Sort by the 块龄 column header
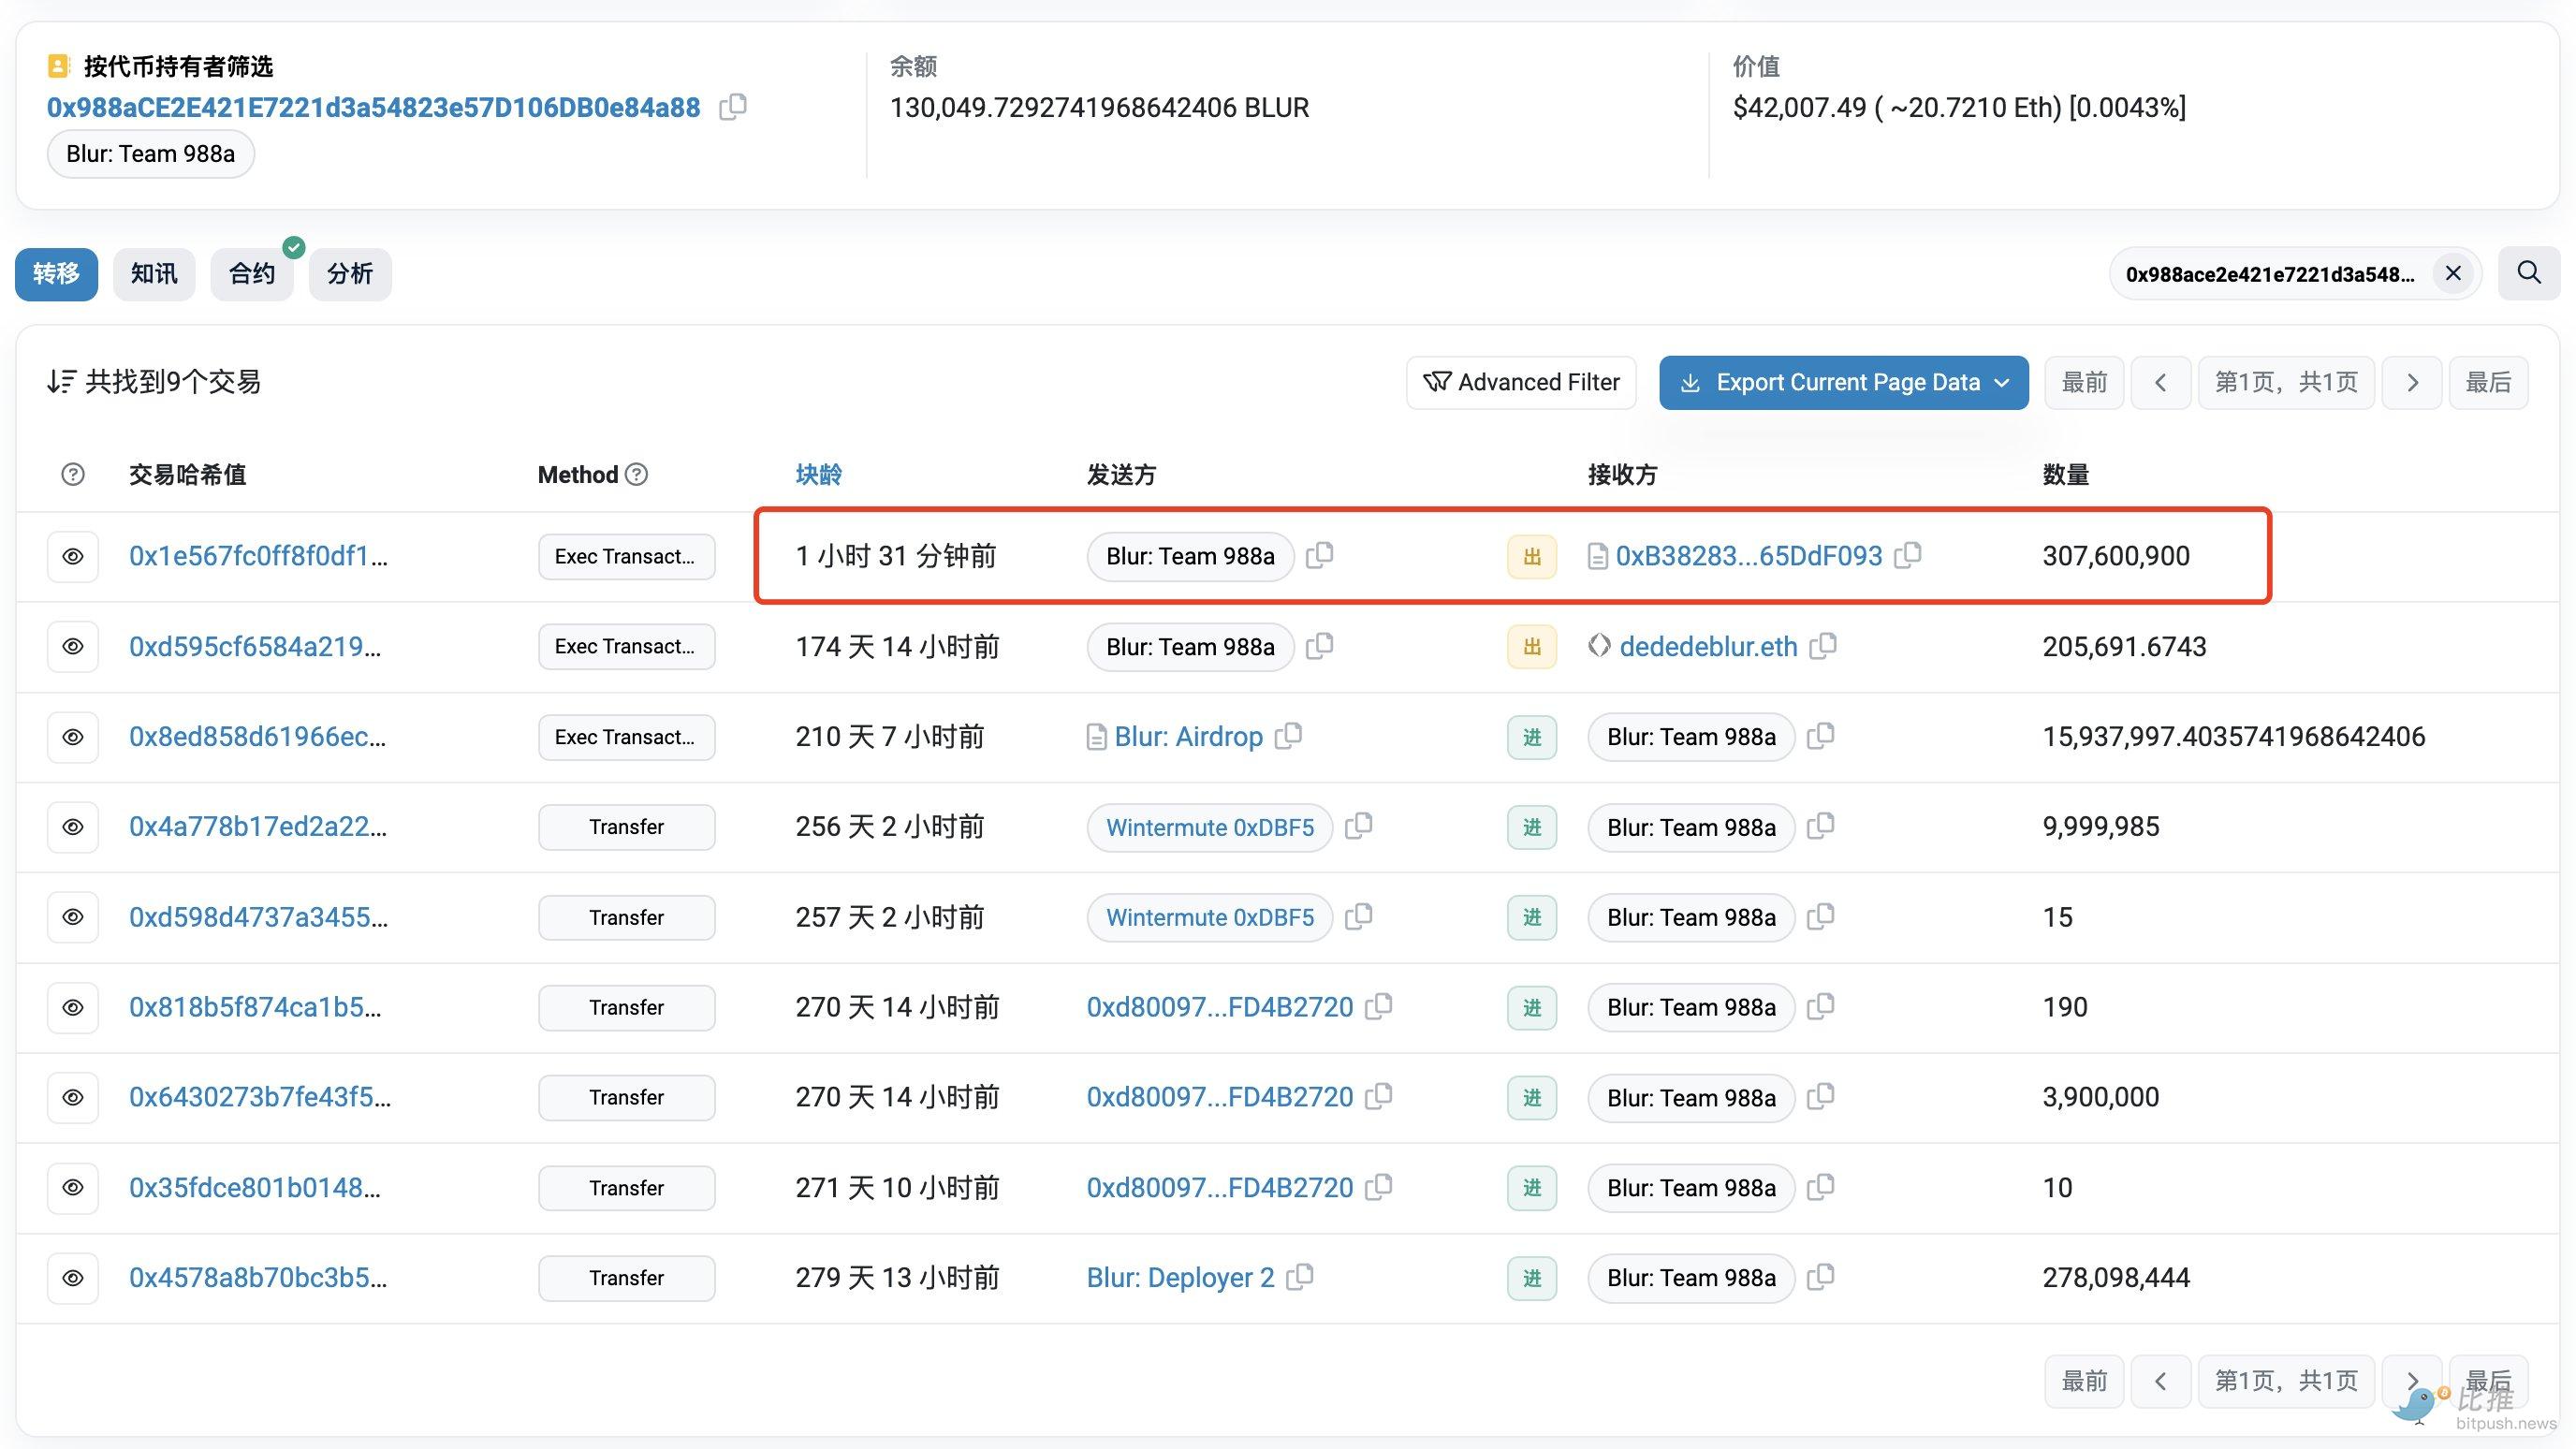Screen dimensions: 2576x1449 [818, 474]
